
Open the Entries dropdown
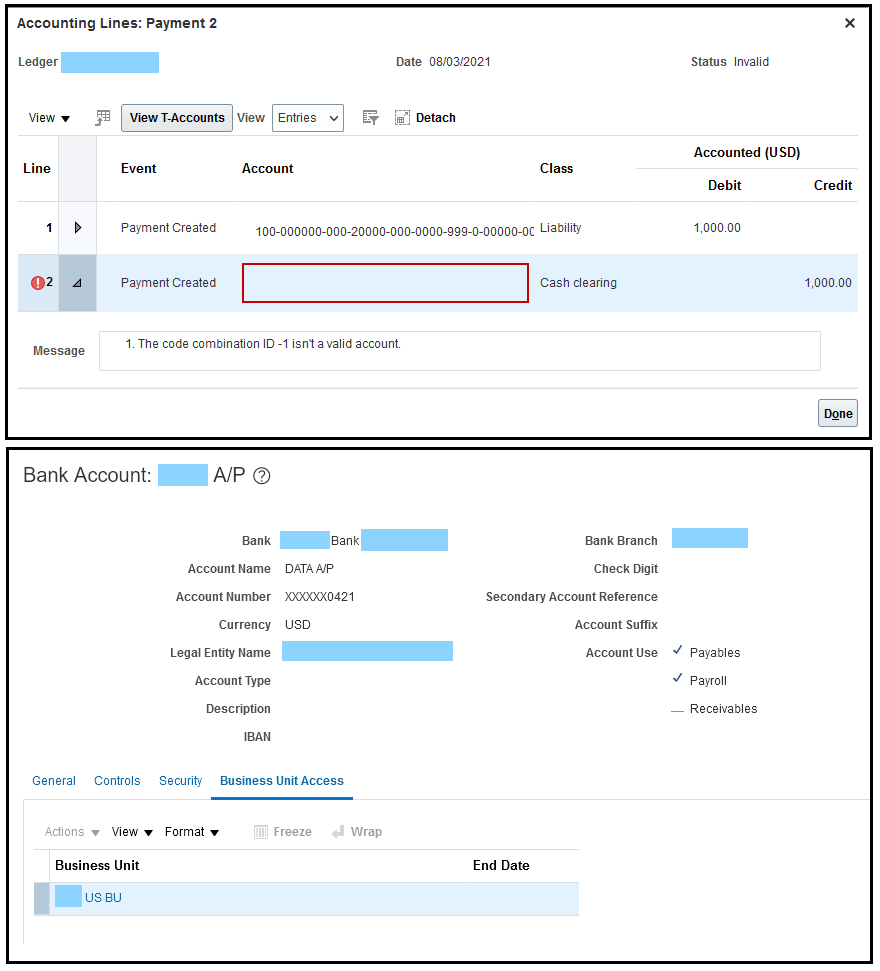[x=308, y=118]
